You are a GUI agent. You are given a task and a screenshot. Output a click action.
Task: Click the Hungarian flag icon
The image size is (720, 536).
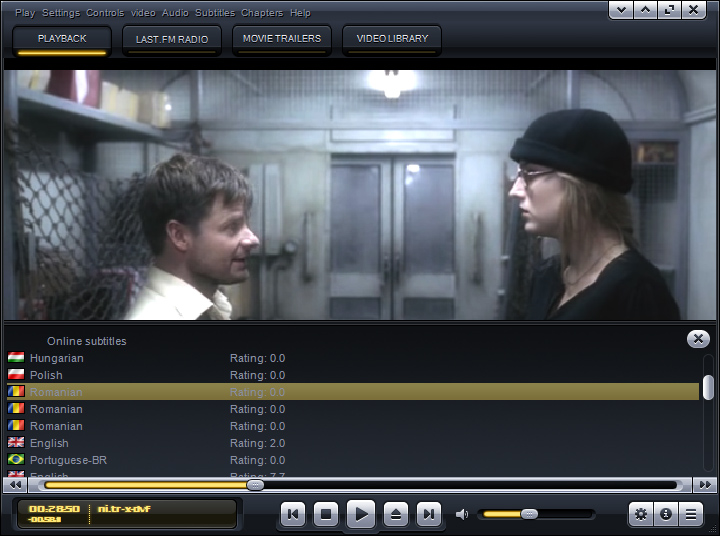[16, 357]
